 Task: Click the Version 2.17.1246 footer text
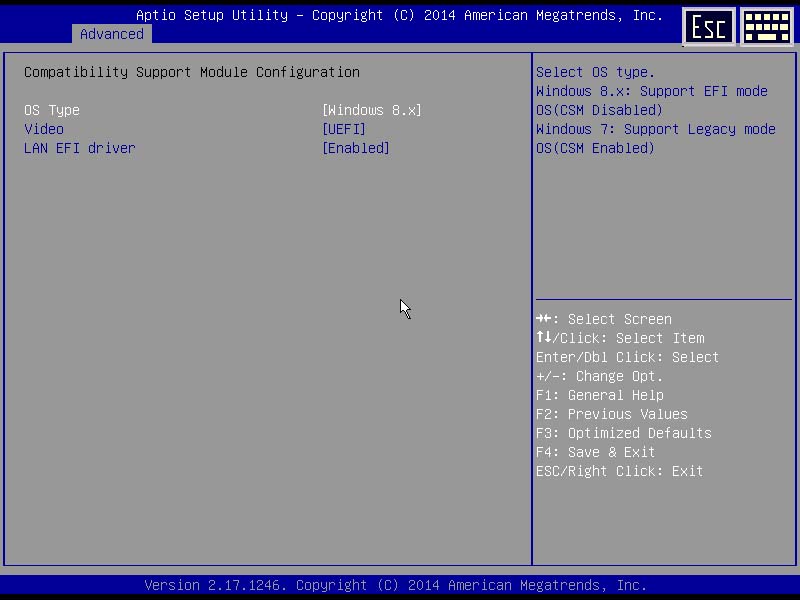pyautogui.click(x=395, y=585)
